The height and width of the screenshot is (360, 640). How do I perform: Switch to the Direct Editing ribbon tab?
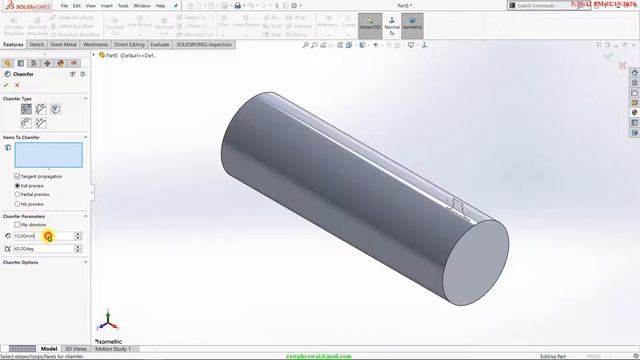tap(129, 44)
